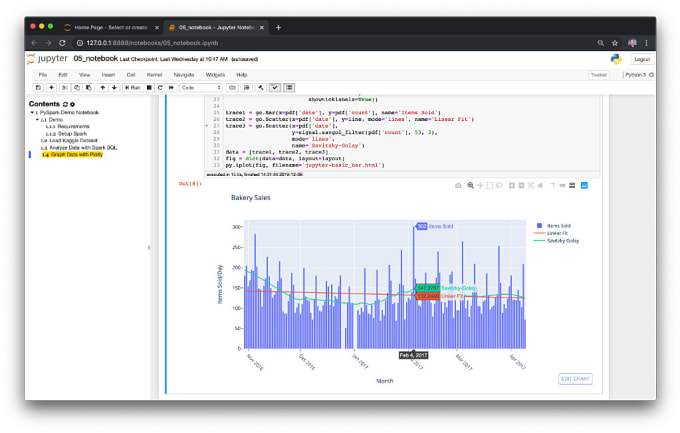Click the blue Plotly logo icon
Screen dimensions: 680x433
coord(584,186)
